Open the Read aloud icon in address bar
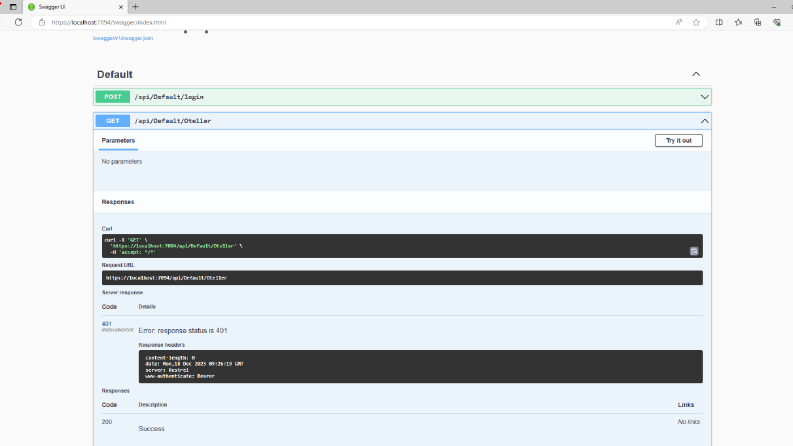The image size is (793, 446). [x=679, y=22]
